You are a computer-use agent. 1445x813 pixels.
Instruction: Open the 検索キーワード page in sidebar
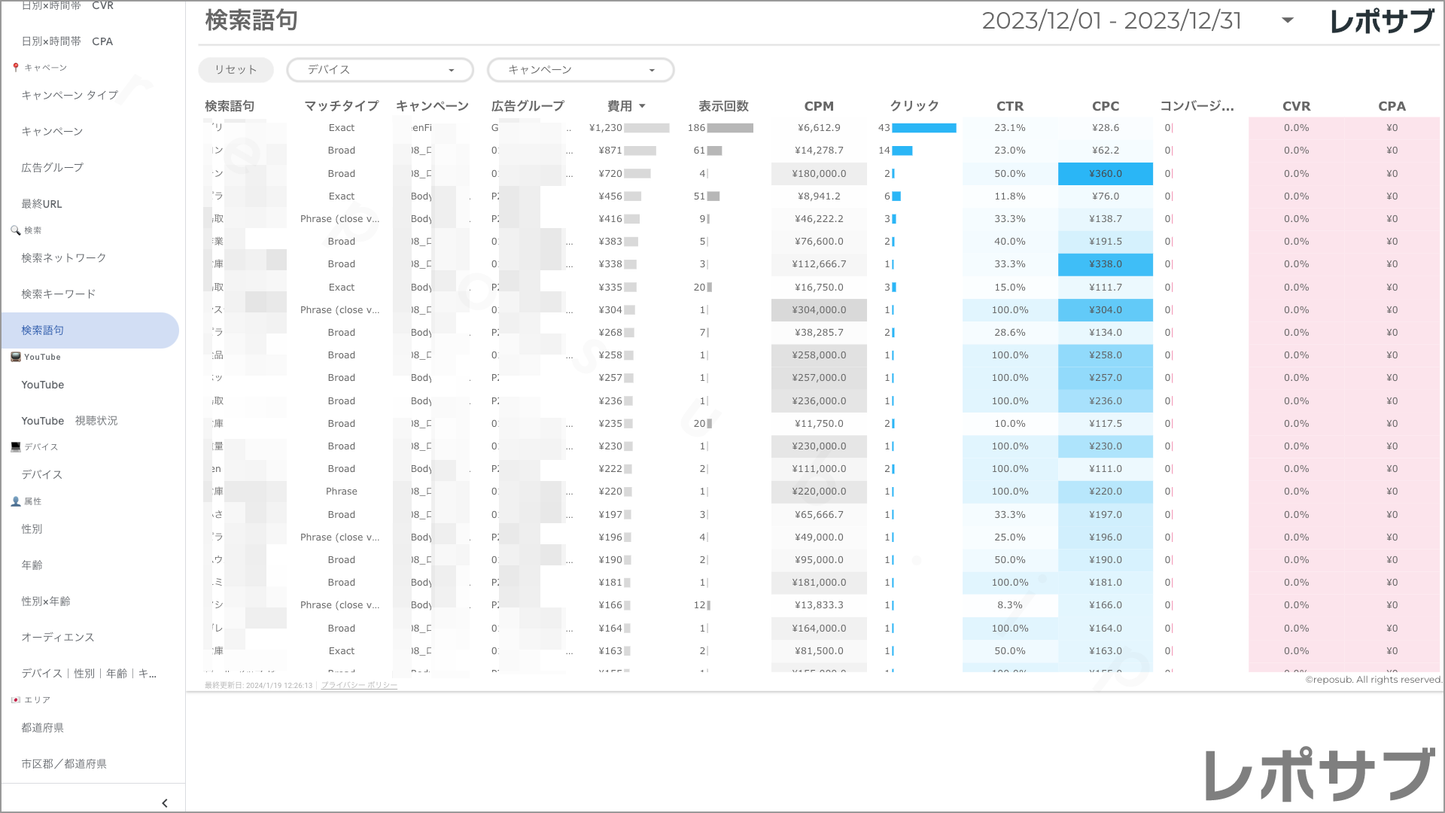[59, 294]
